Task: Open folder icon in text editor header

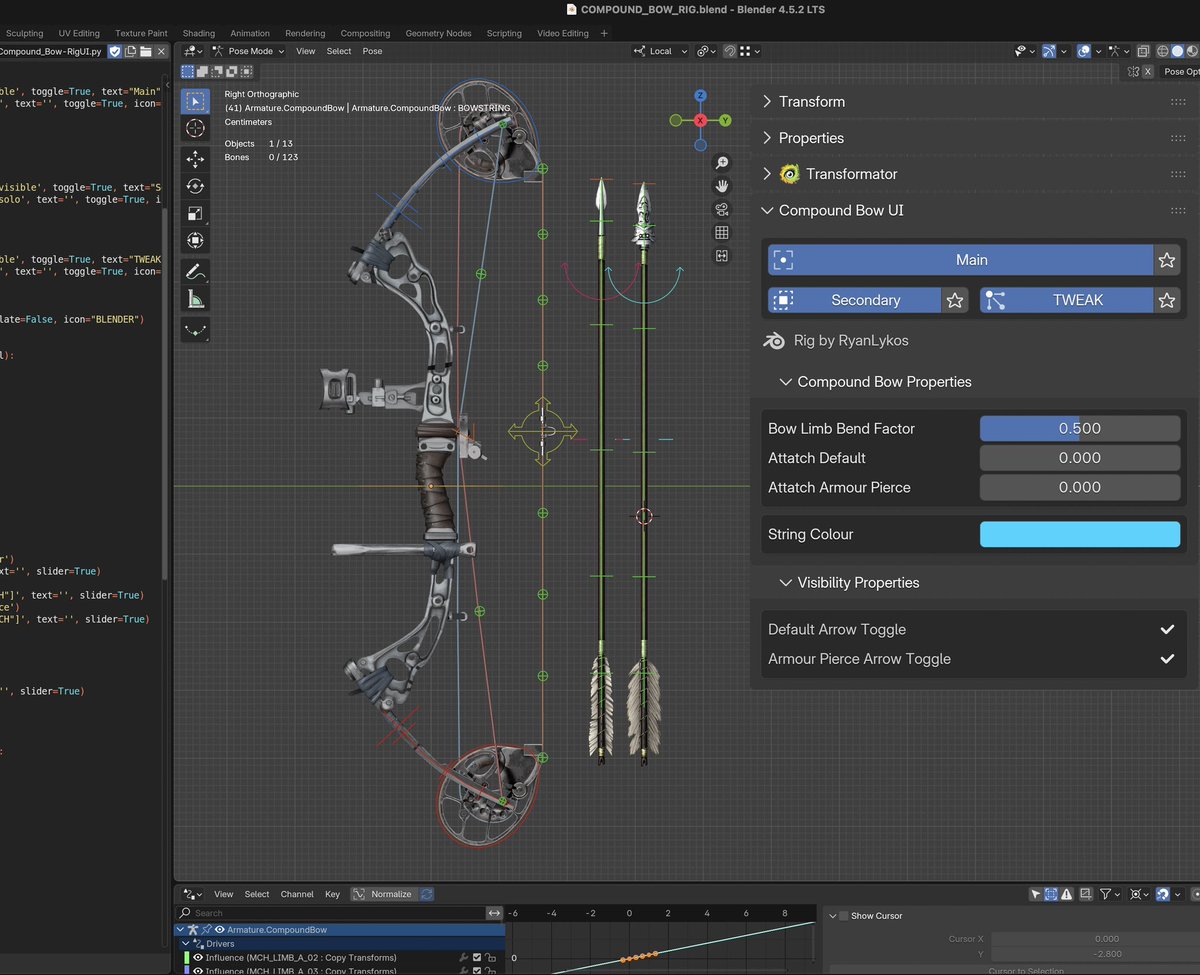Action: click(x=145, y=51)
